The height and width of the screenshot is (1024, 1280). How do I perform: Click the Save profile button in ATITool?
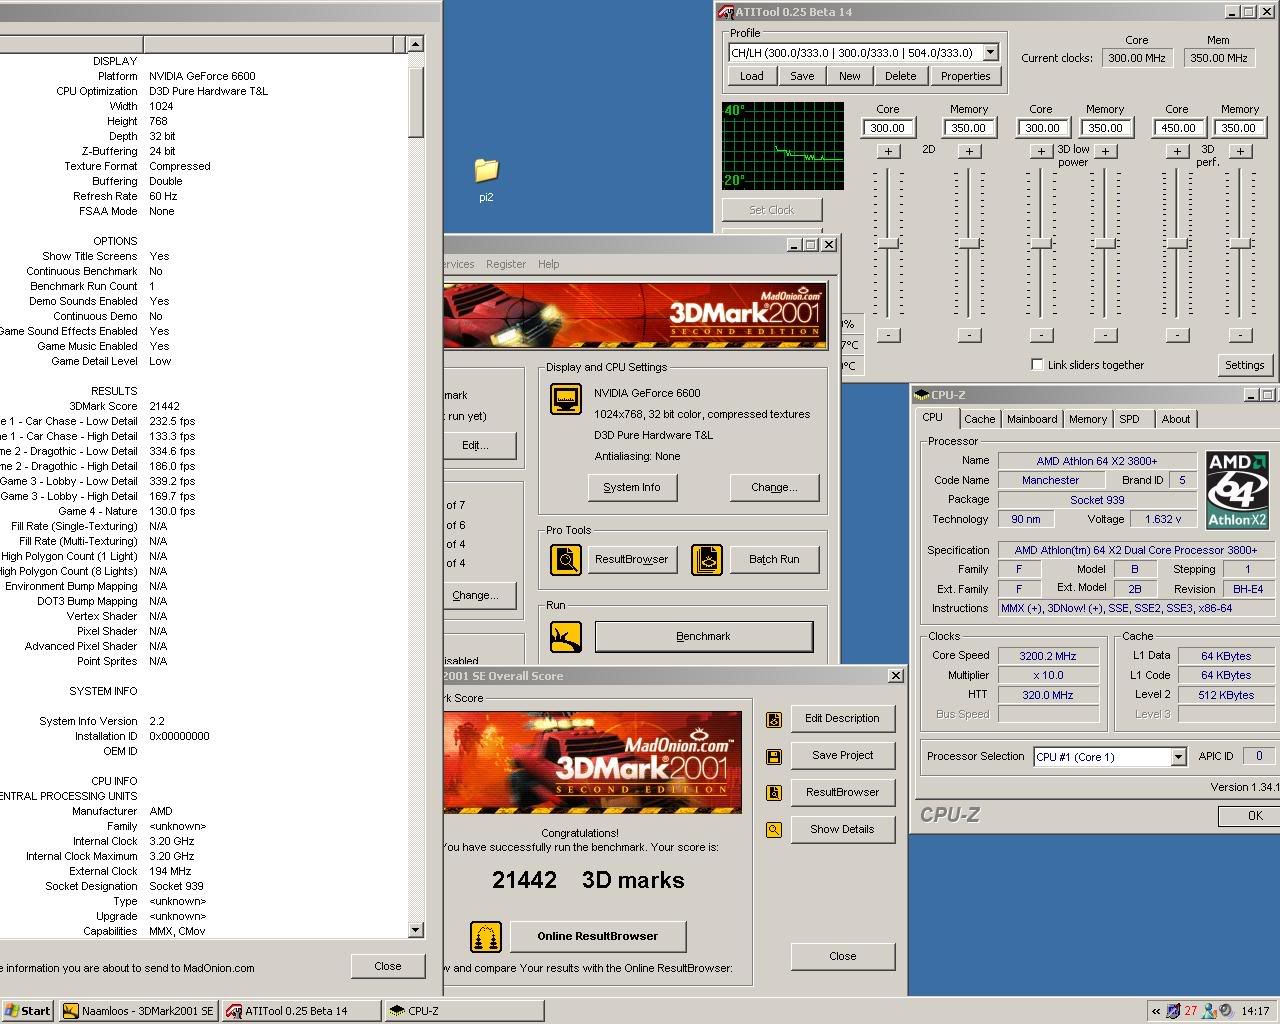[802, 76]
